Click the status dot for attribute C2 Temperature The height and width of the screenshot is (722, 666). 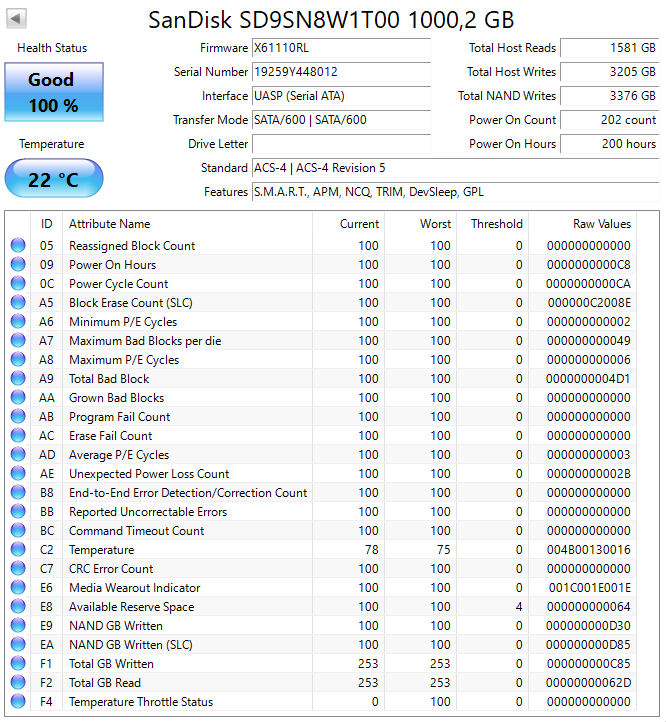coord(18,549)
